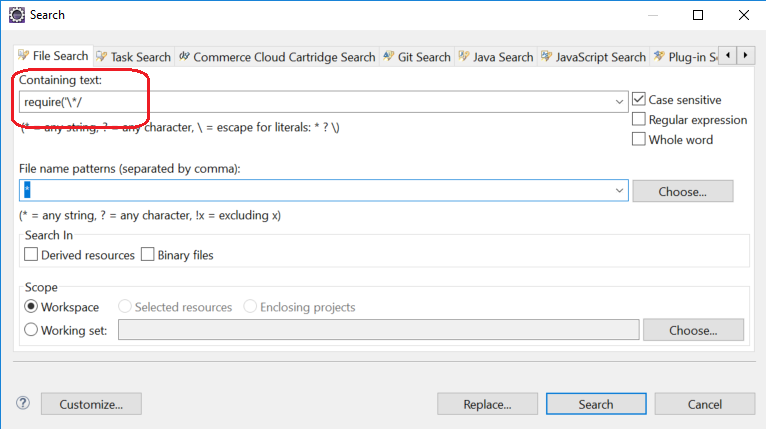766x429 pixels.
Task: Click the Commerce Cloud Cartridge Search icon
Action: click(185, 57)
